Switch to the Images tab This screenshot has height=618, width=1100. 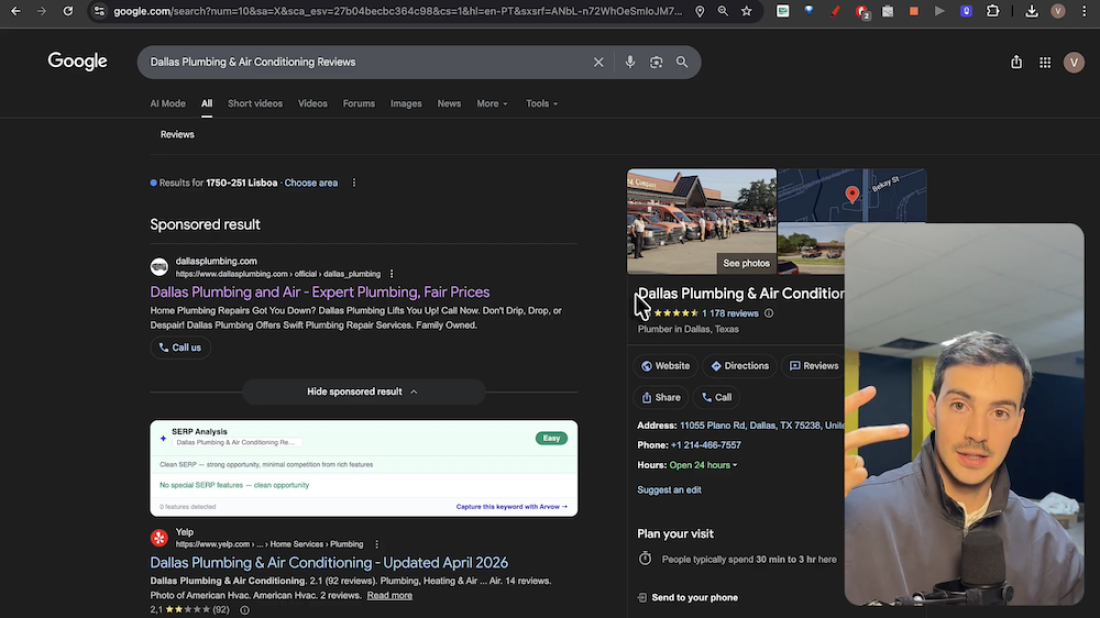pos(405,103)
